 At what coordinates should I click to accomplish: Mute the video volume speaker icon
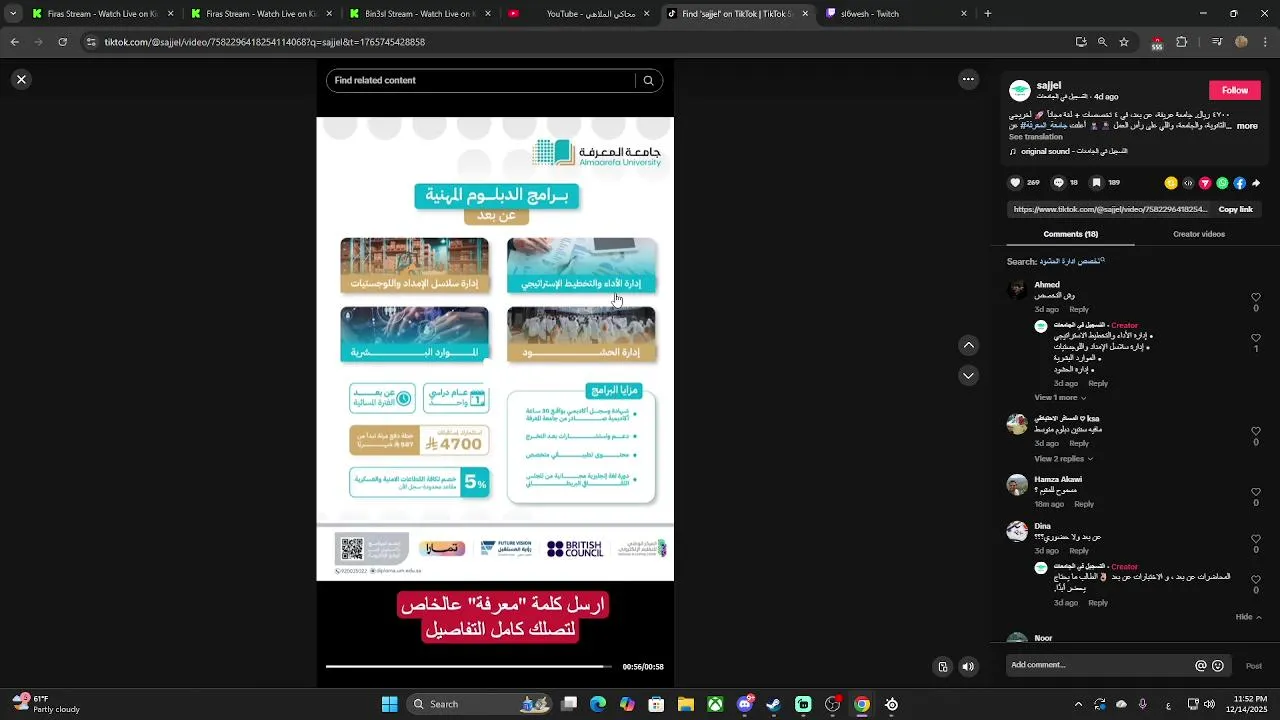click(968, 667)
